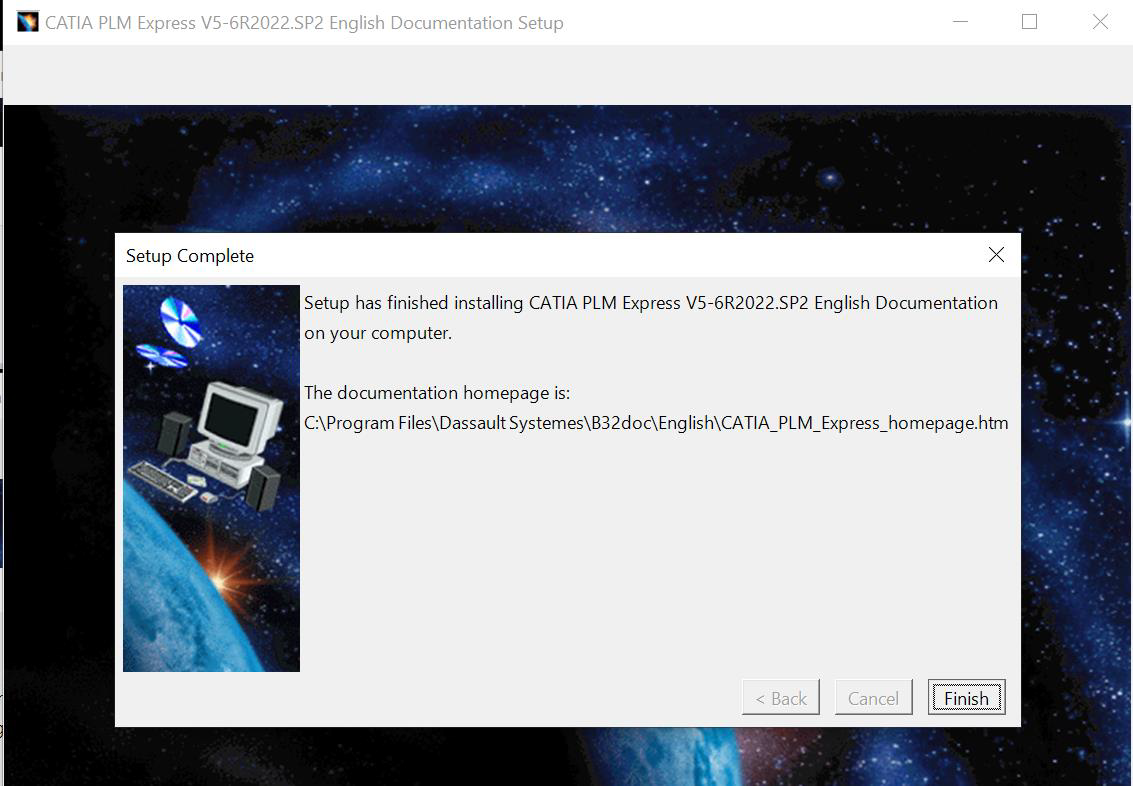
Task: Click the CATIA setup icon in title bar
Action: click(x=27, y=22)
